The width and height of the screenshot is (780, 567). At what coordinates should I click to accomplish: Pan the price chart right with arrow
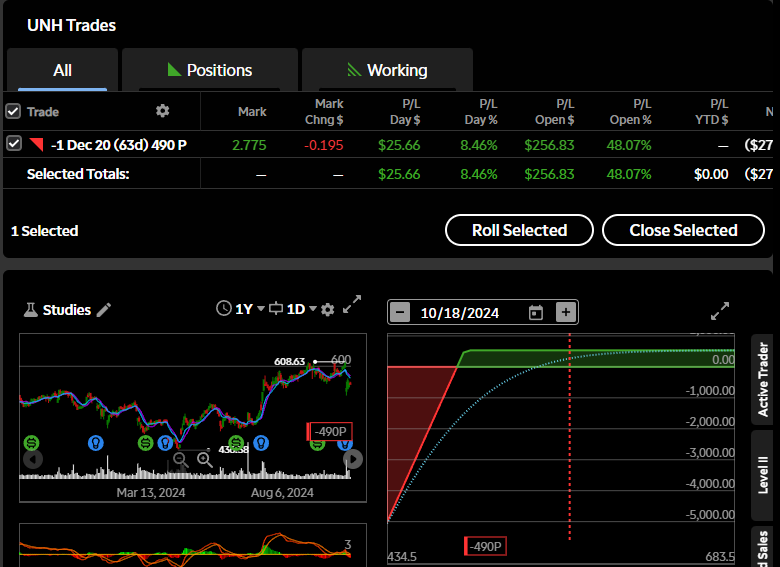coord(353,459)
